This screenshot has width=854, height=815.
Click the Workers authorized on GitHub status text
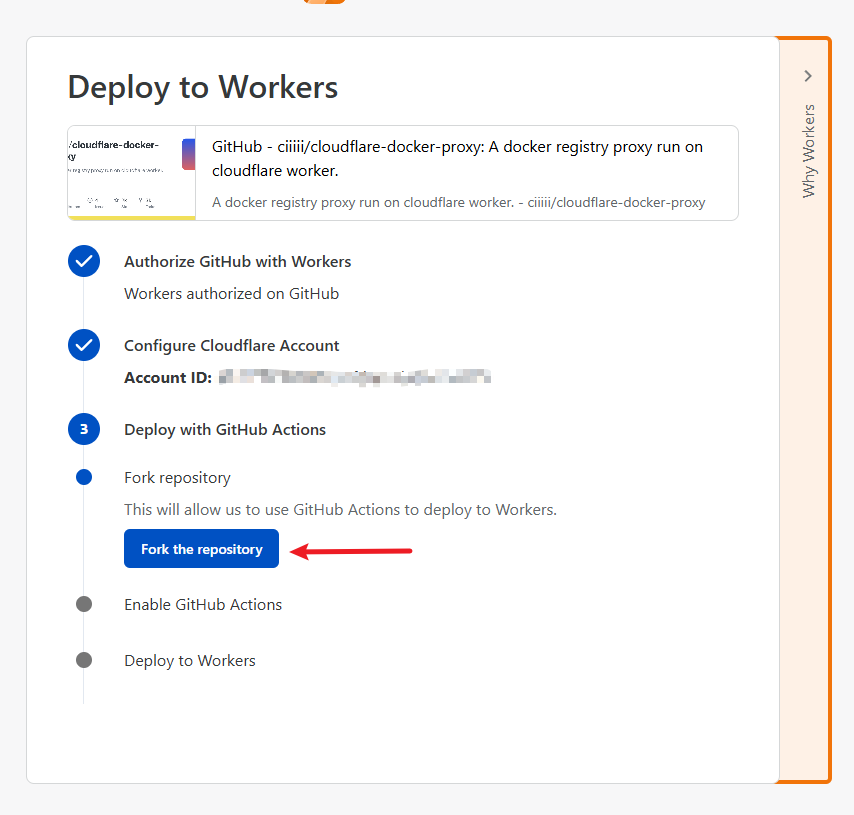pyautogui.click(x=231, y=293)
